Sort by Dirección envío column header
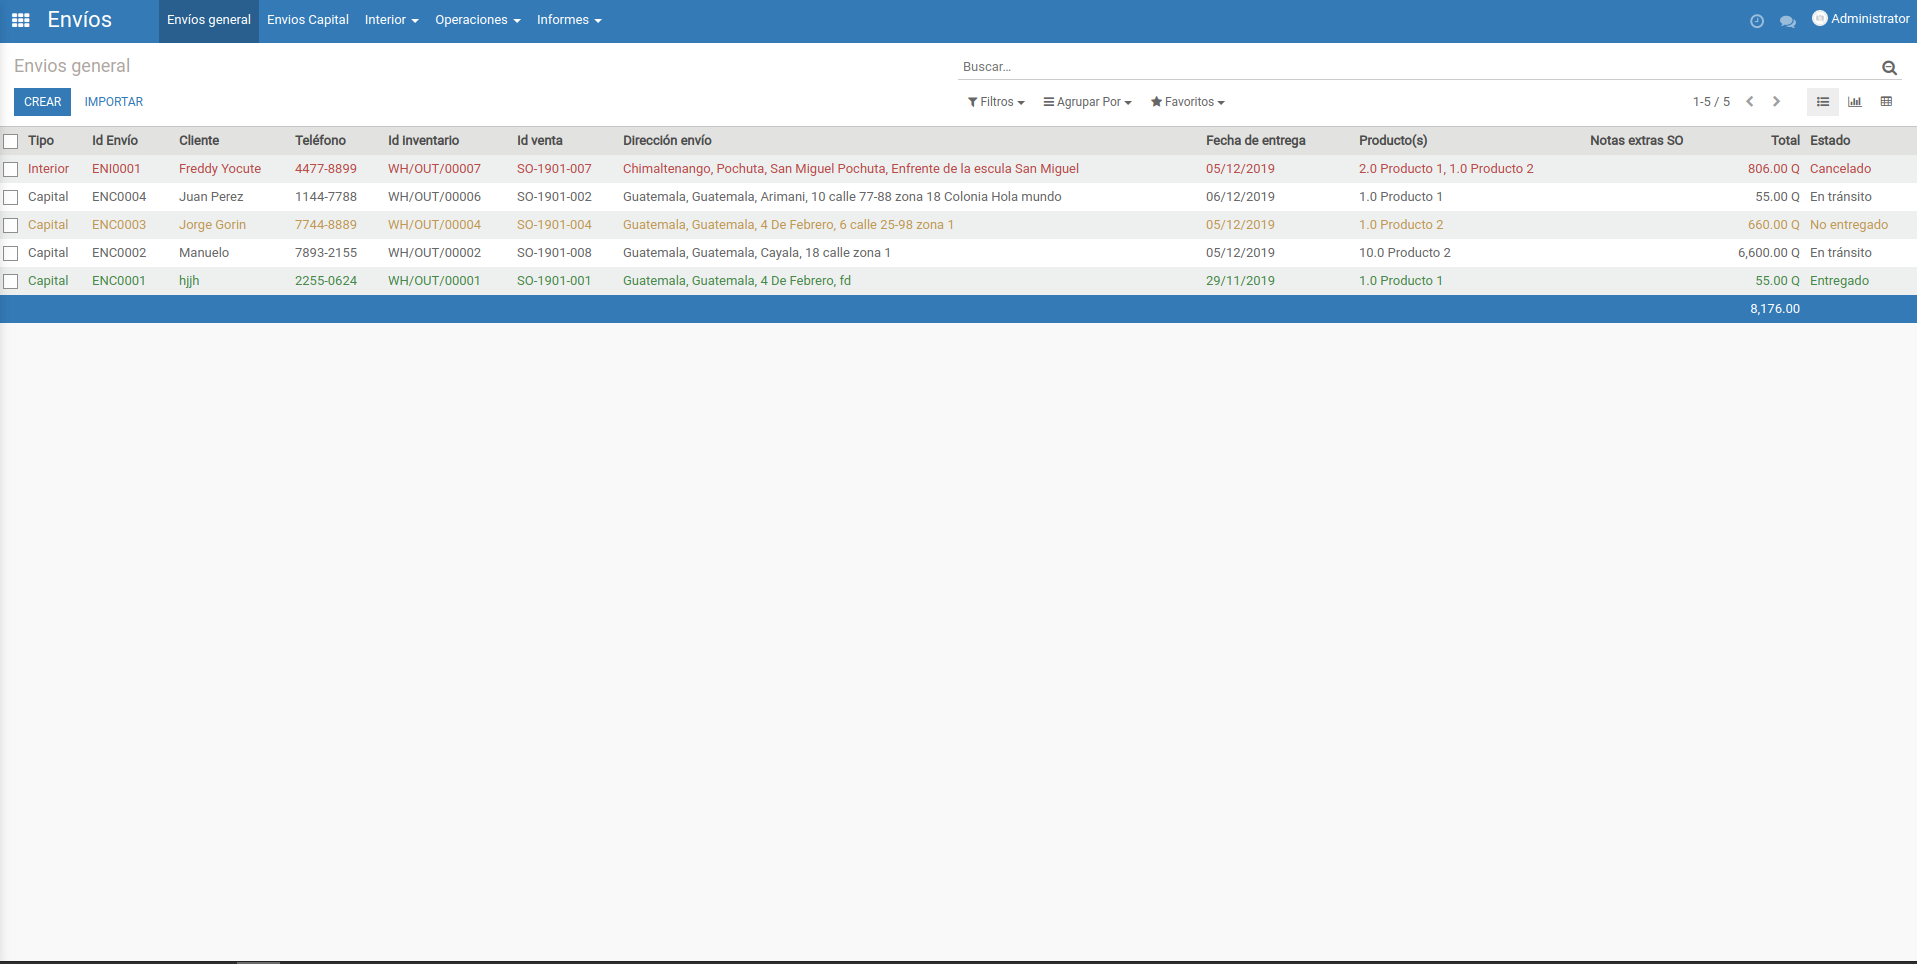1917x964 pixels. tap(667, 141)
